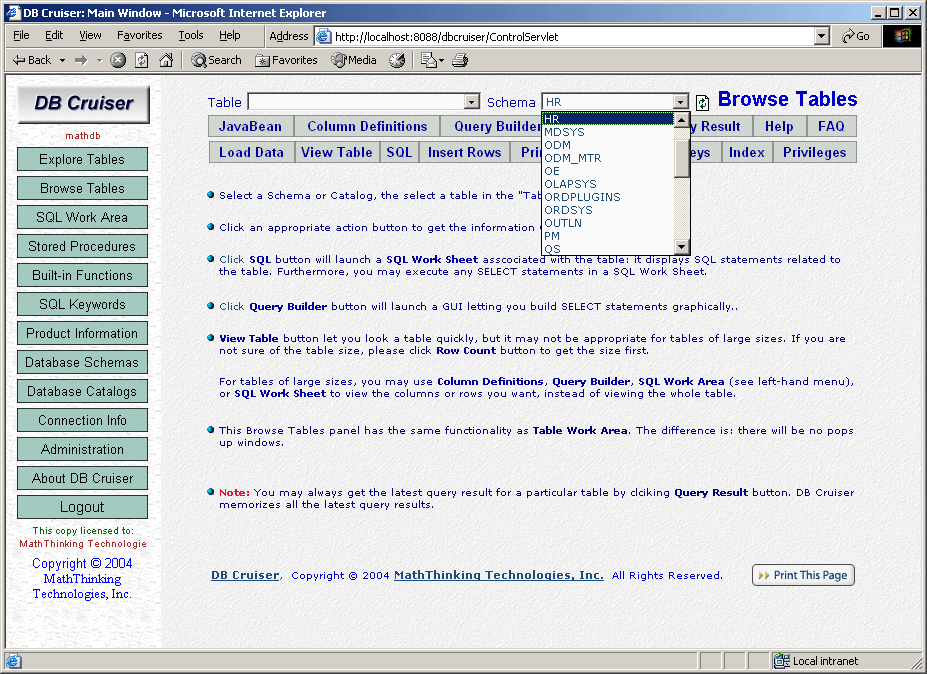Image resolution: width=927 pixels, height=674 pixels.
Task: Select MDSYS in schema list
Action: [608, 132]
